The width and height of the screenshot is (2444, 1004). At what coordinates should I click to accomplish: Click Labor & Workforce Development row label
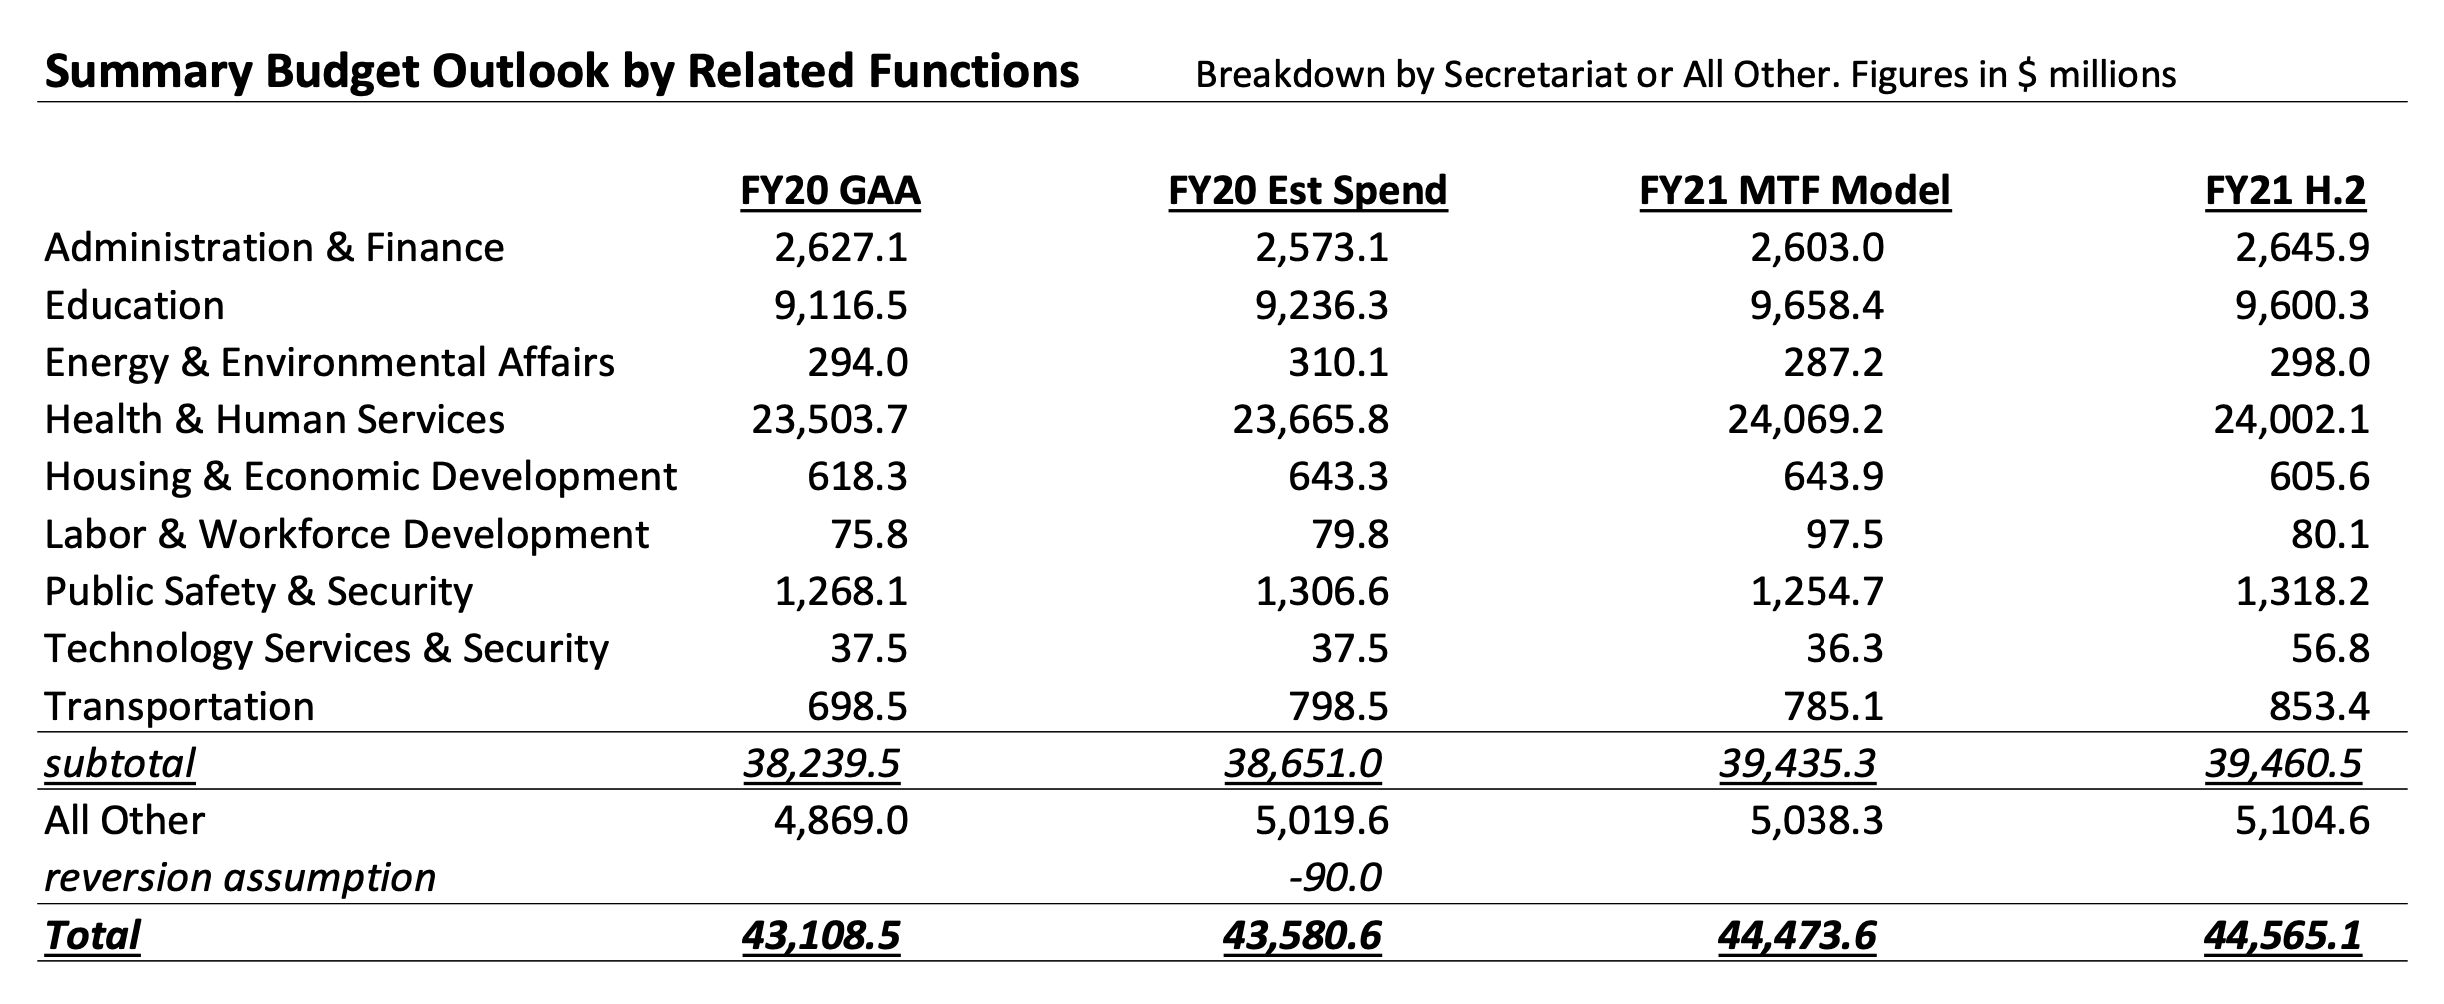click(x=346, y=535)
